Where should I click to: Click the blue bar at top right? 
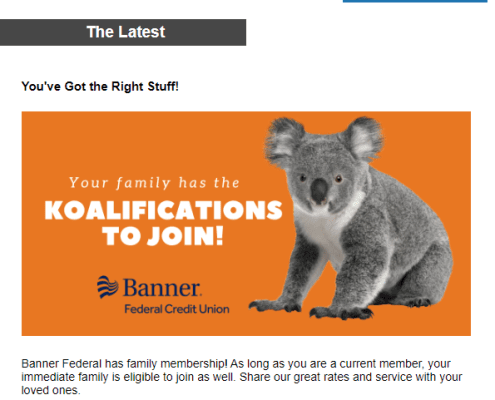pos(415,1)
